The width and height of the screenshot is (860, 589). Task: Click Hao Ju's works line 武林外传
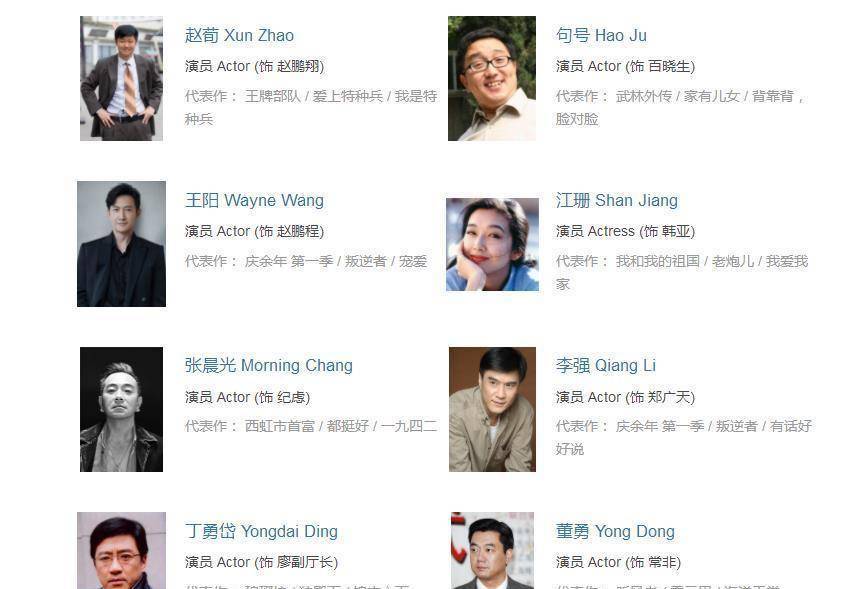[644, 97]
